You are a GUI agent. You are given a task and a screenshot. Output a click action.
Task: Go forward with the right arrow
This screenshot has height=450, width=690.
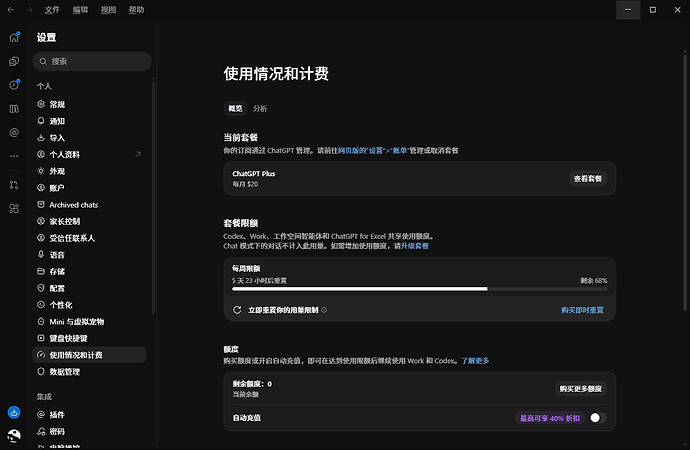(29, 9)
